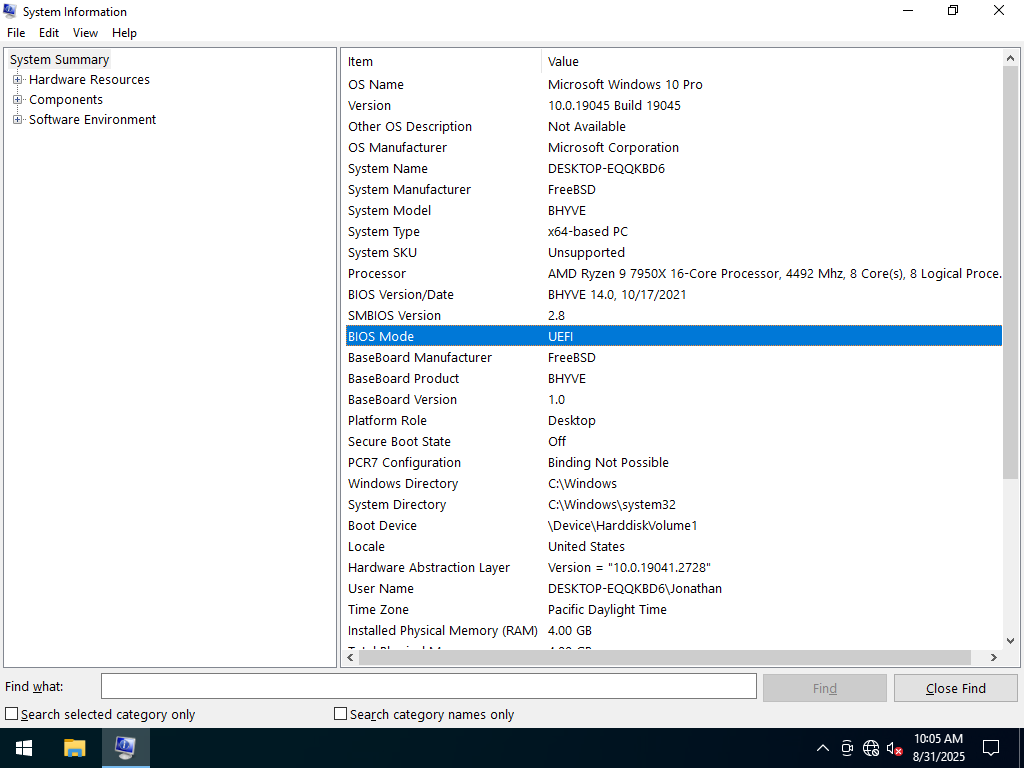The width and height of the screenshot is (1024, 768).
Task: Select the System Model row
Action: pos(673,210)
